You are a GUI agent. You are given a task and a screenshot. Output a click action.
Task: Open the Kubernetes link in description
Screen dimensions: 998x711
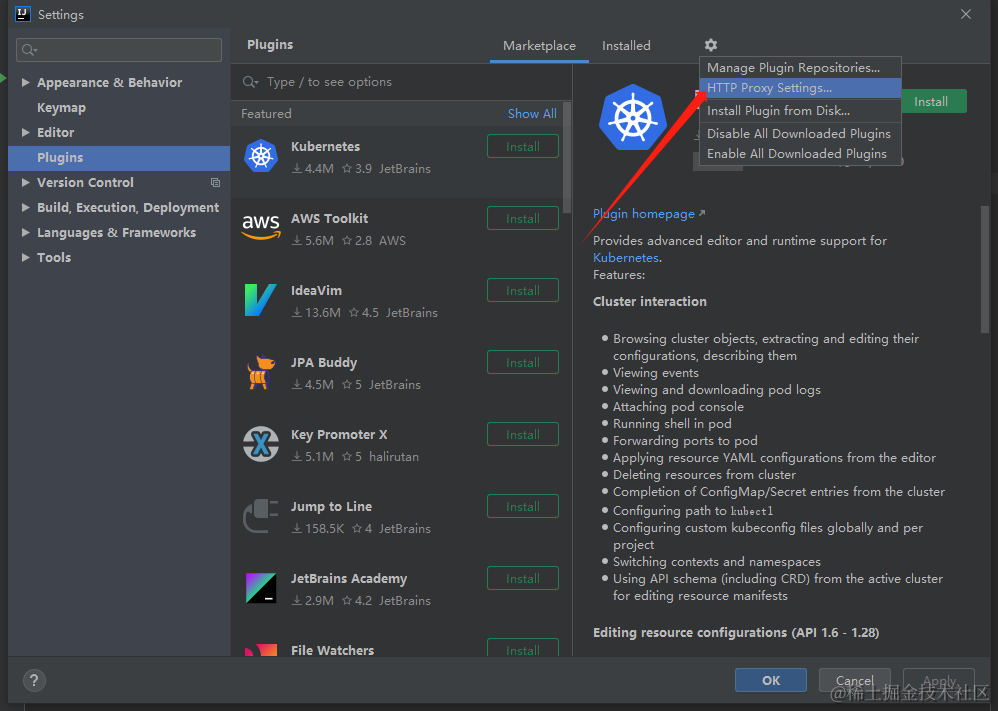pyautogui.click(x=626, y=258)
